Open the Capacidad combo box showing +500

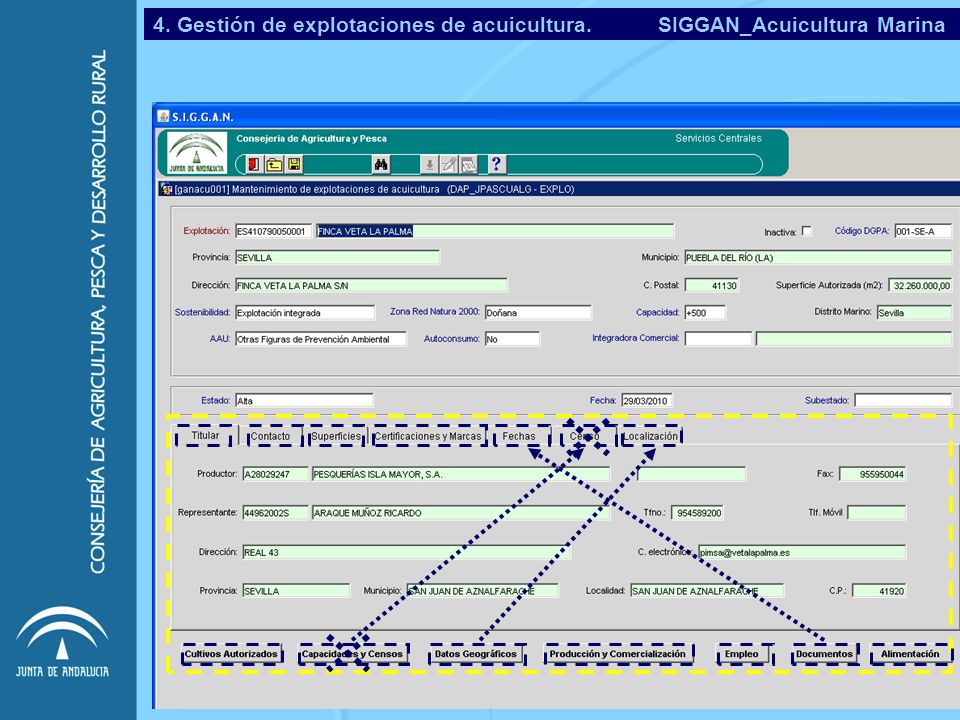[705, 313]
